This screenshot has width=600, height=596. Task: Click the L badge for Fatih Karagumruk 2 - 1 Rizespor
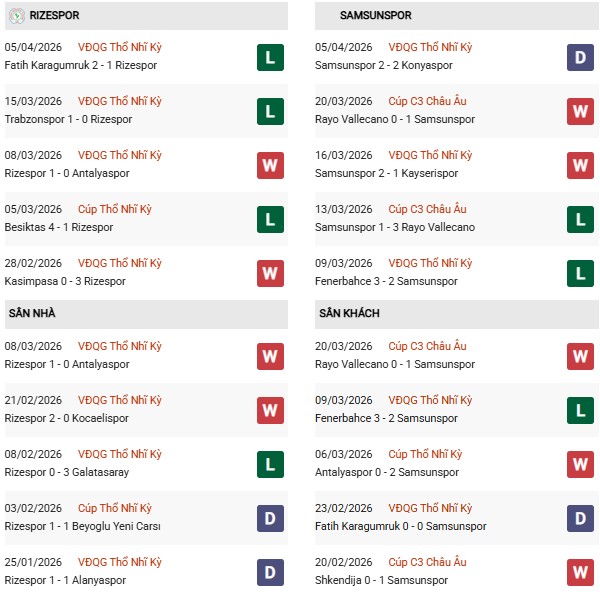[269, 57]
